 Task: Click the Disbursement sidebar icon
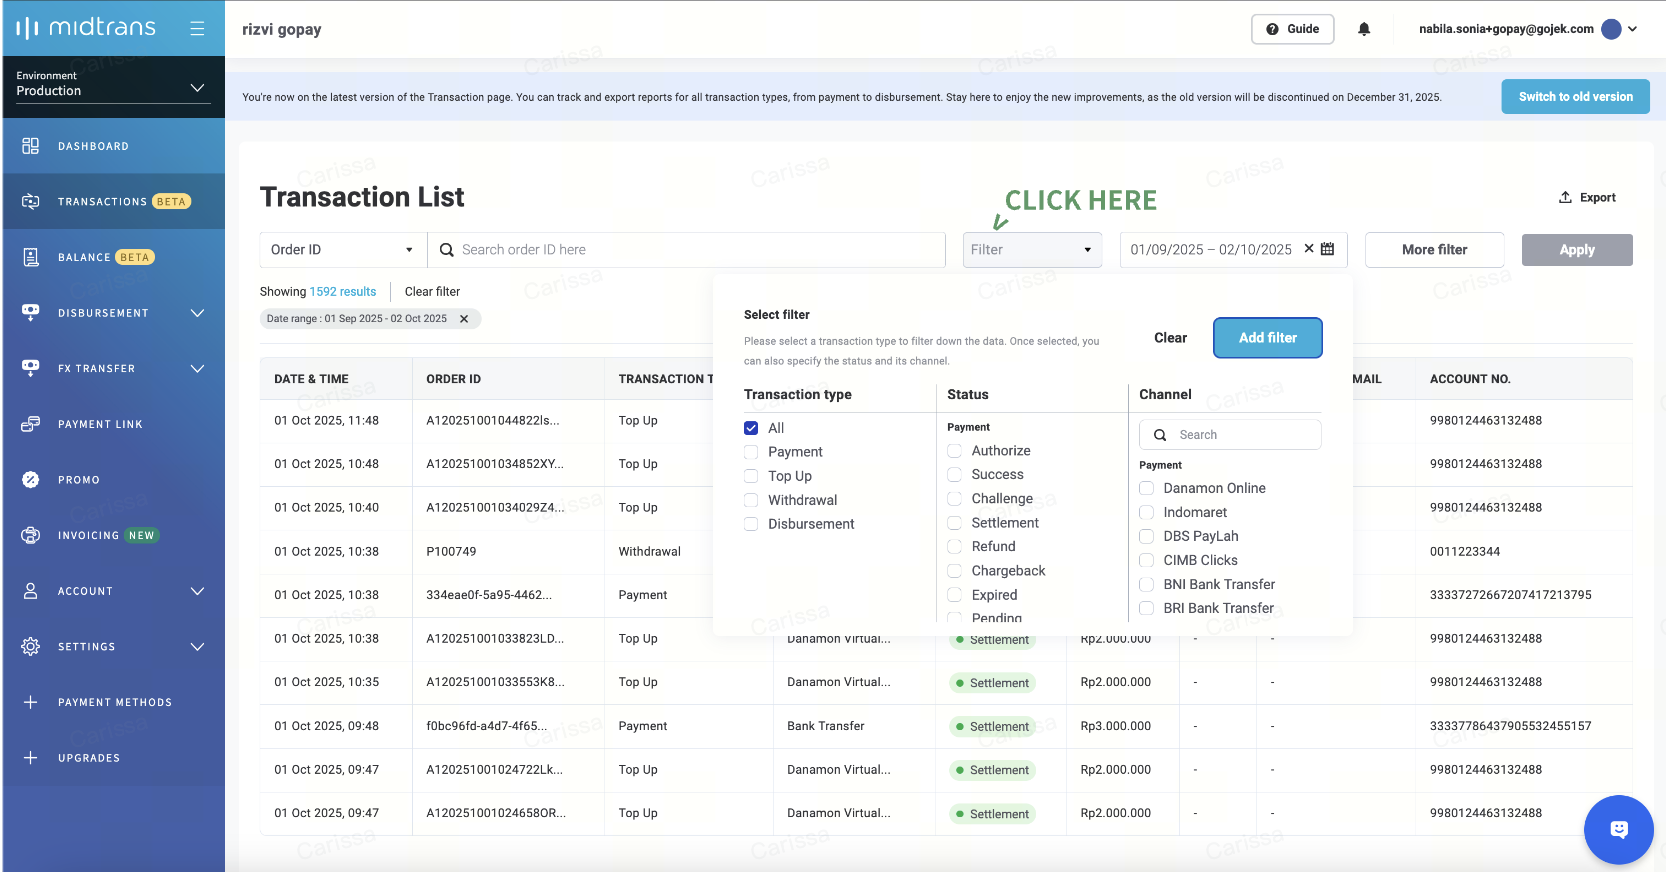(x=31, y=312)
